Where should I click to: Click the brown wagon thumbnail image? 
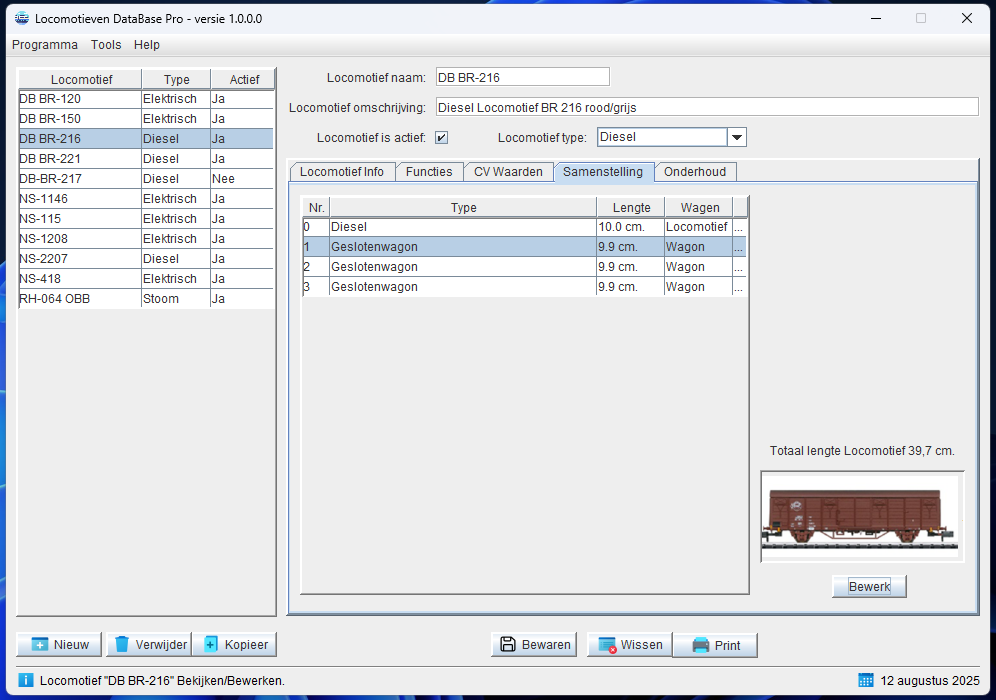pyautogui.click(x=862, y=516)
